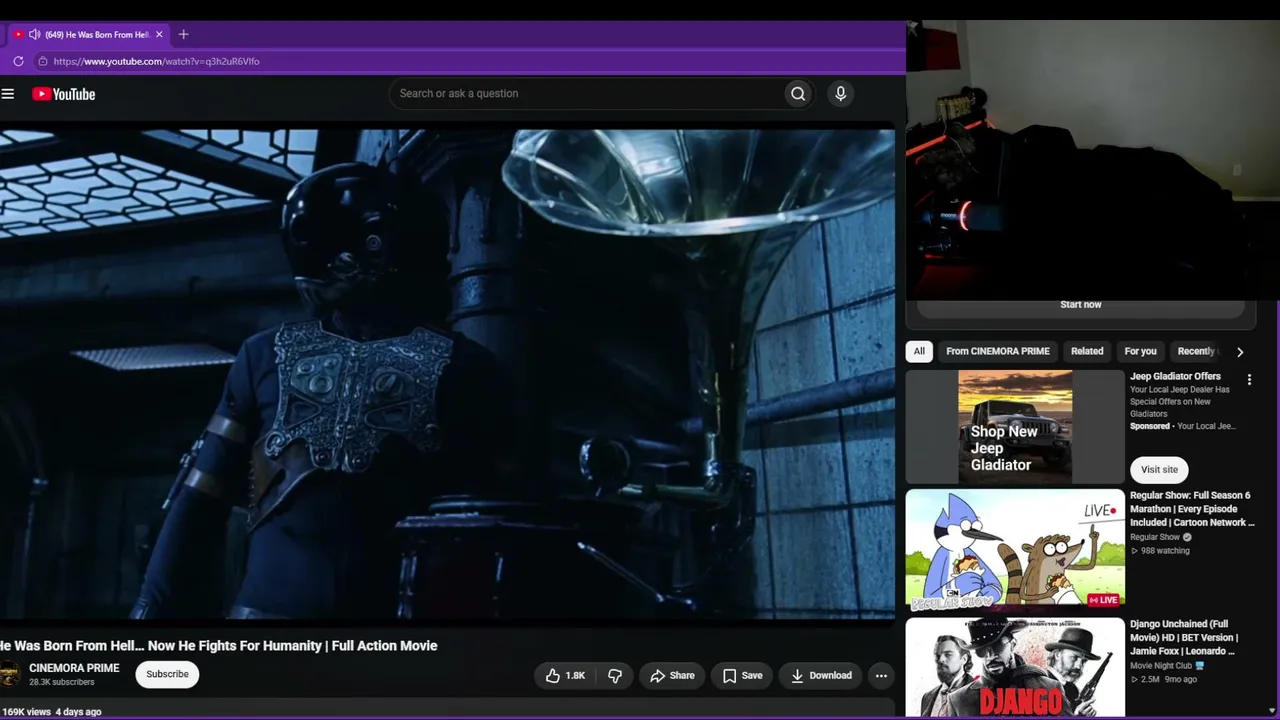Screen dimensions: 1280x720
Task: Click the search magnifier button
Action: [798, 94]
